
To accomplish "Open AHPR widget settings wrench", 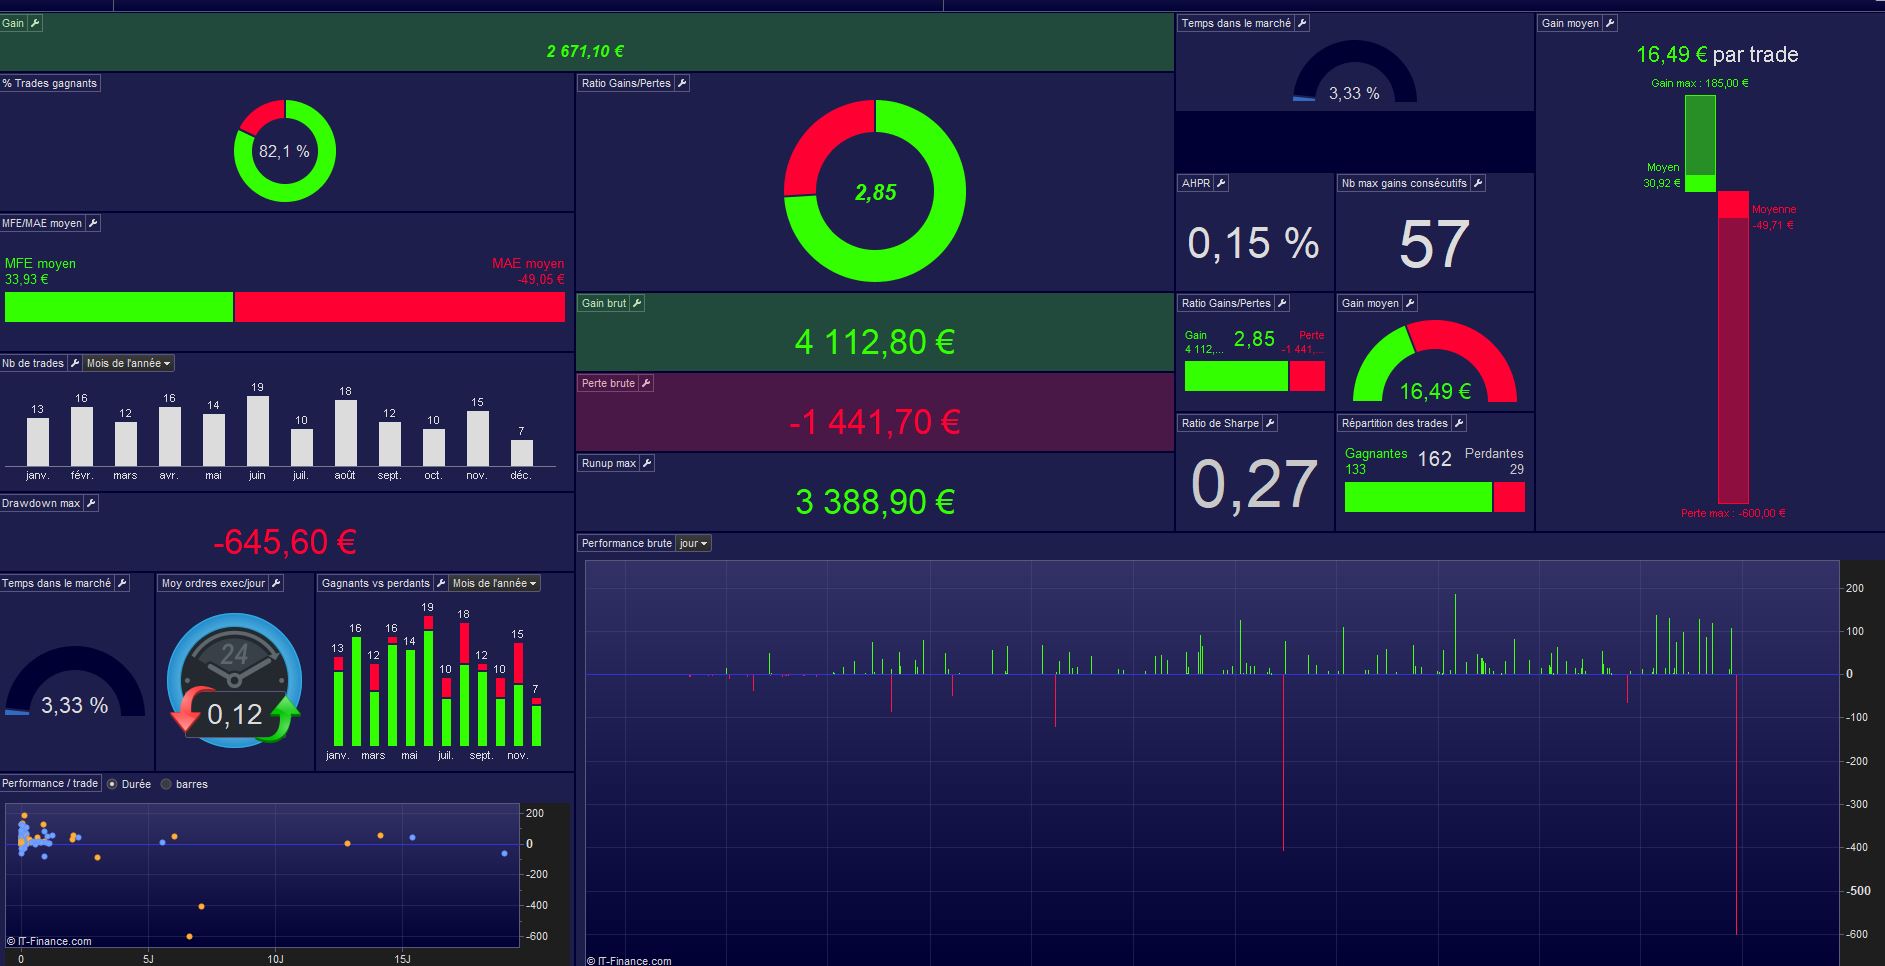I will [1221, 183].
